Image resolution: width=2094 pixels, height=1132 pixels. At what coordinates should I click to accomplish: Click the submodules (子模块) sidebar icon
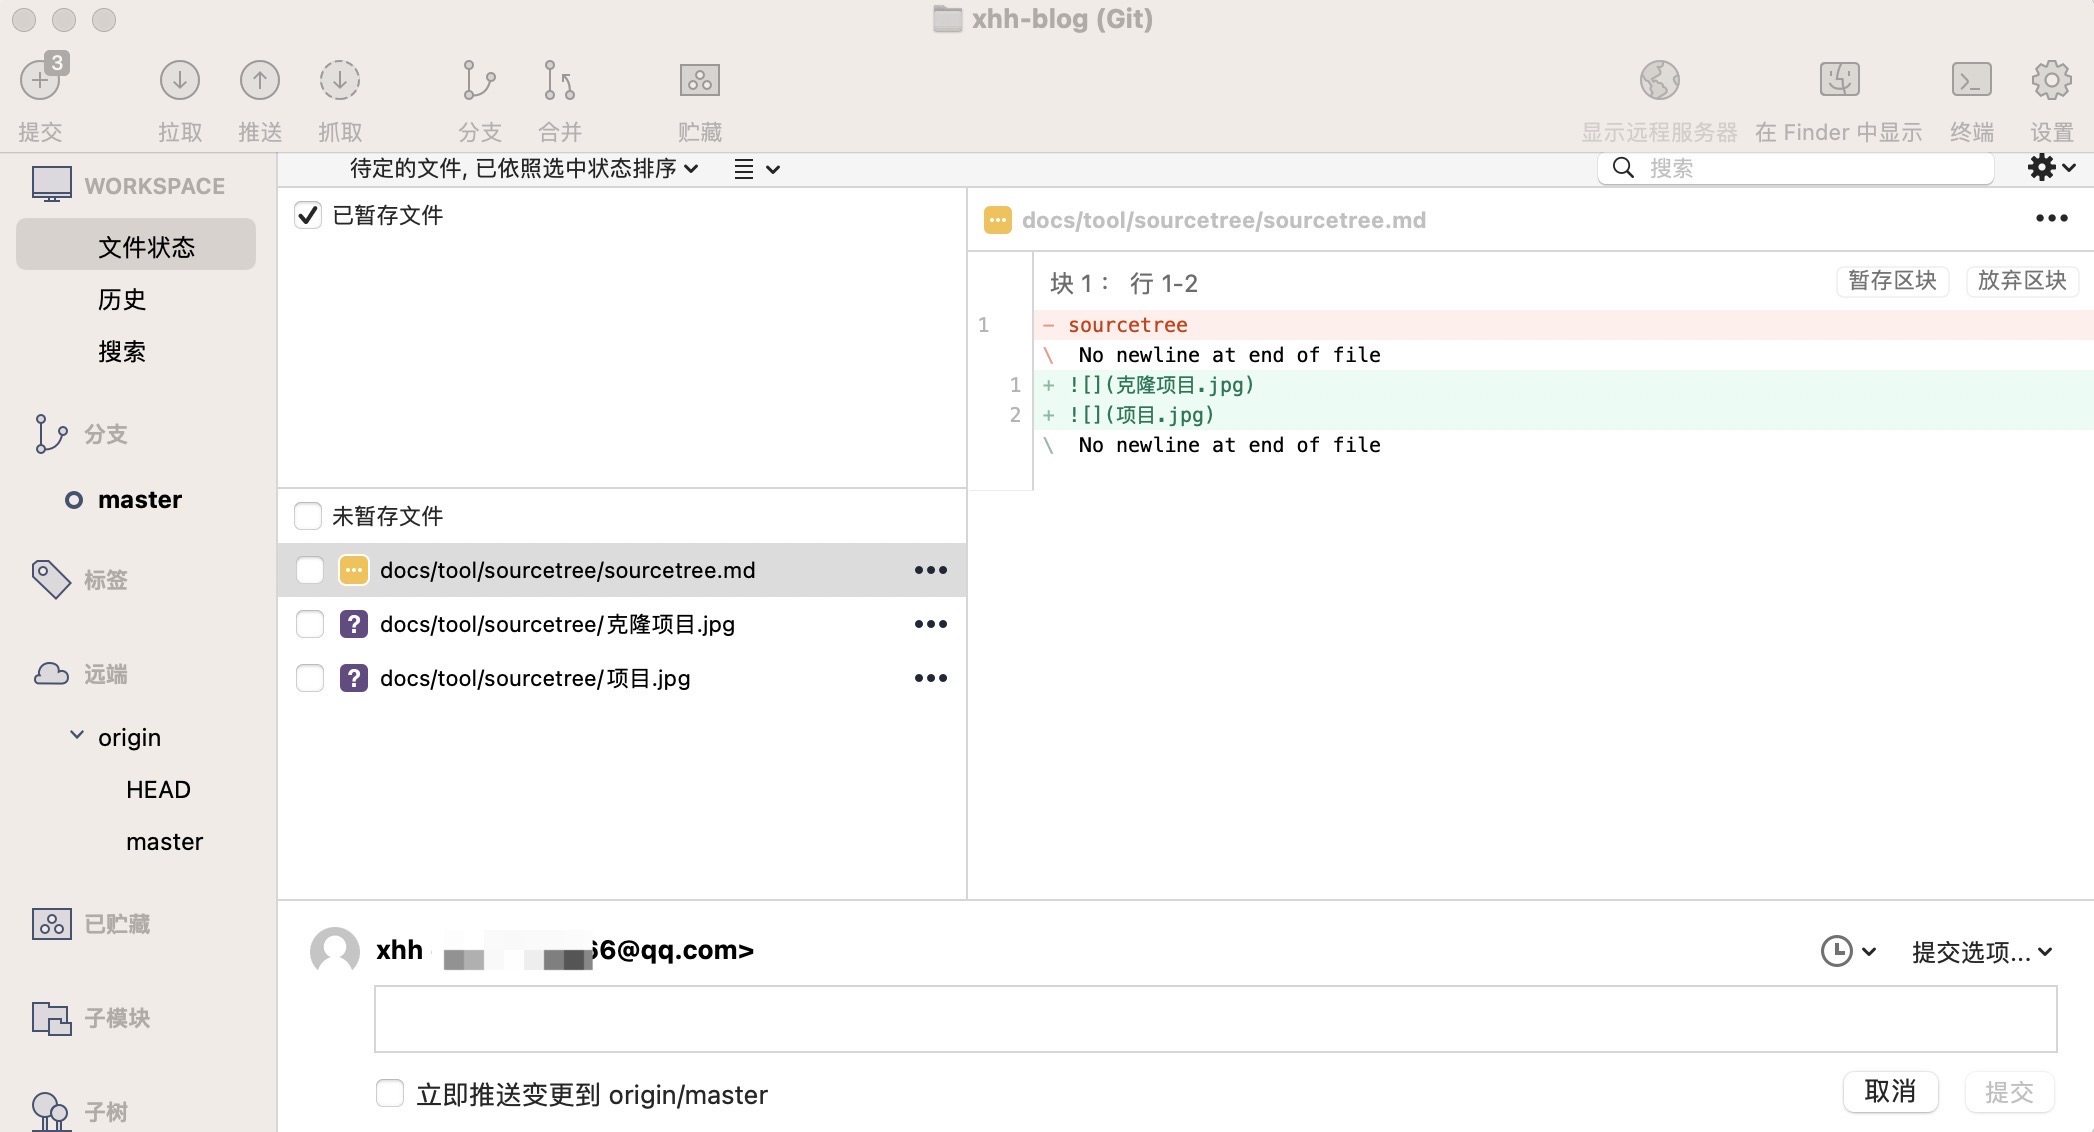tap(52, 1018)
